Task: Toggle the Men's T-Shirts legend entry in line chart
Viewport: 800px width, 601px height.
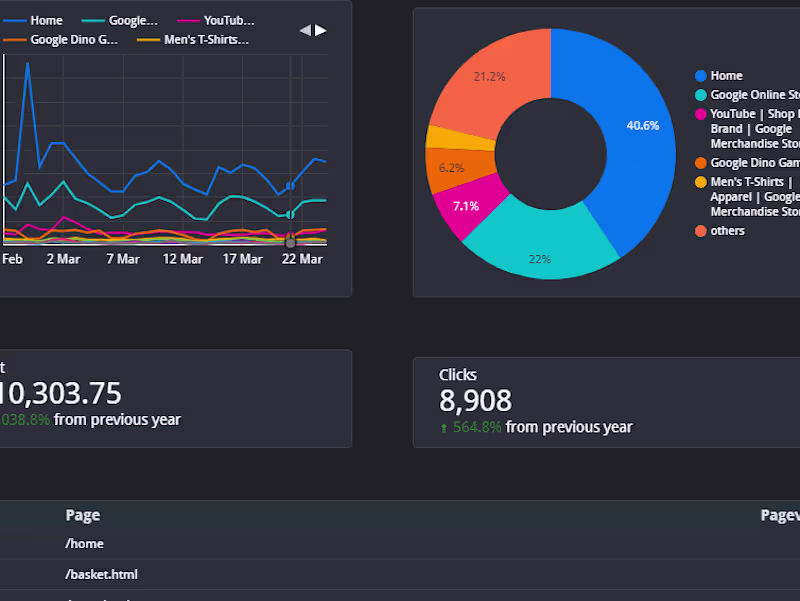Action: coord(193,40)
